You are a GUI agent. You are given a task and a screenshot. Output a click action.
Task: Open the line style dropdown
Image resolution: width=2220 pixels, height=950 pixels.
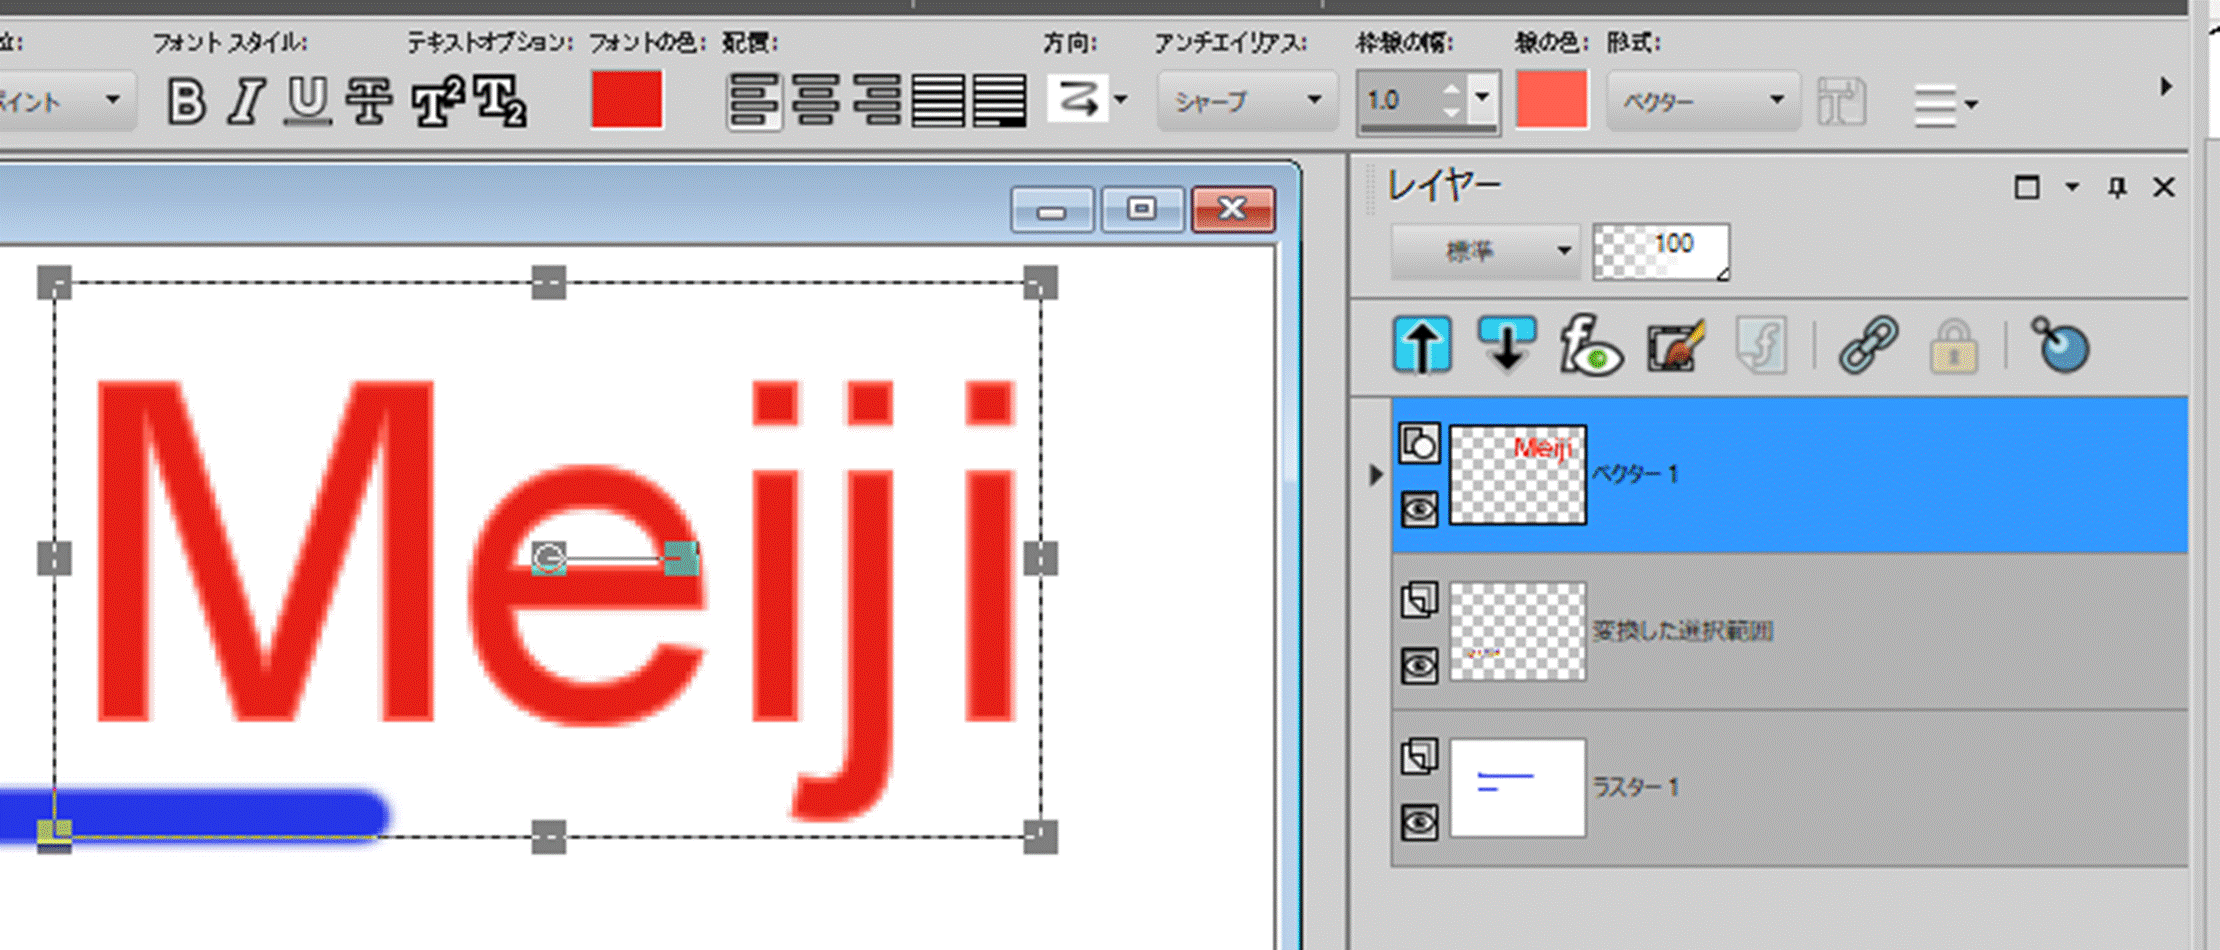point(1944,103)
